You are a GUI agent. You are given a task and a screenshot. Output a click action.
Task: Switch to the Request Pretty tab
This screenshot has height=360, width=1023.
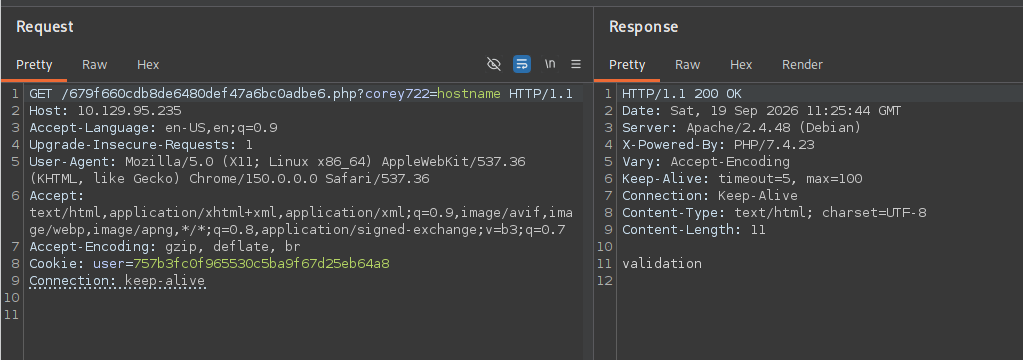pos(34,65)
